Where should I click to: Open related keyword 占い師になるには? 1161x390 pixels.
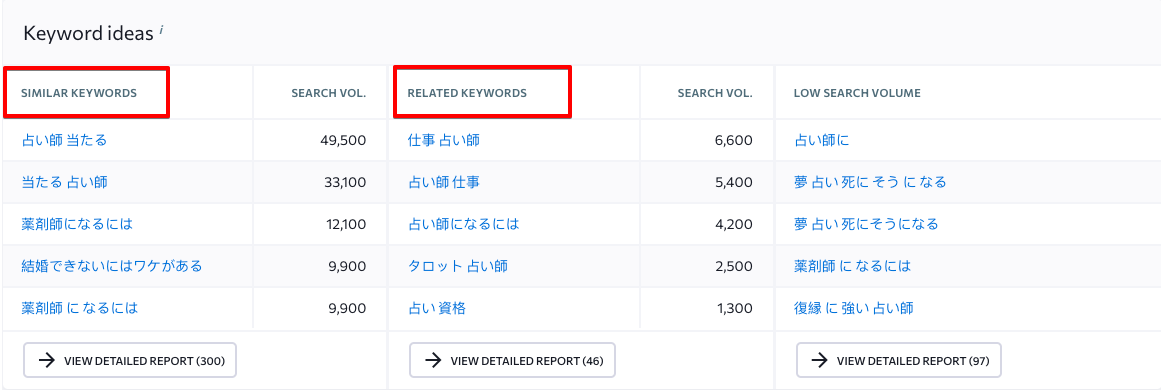click(x=464, y=223)
